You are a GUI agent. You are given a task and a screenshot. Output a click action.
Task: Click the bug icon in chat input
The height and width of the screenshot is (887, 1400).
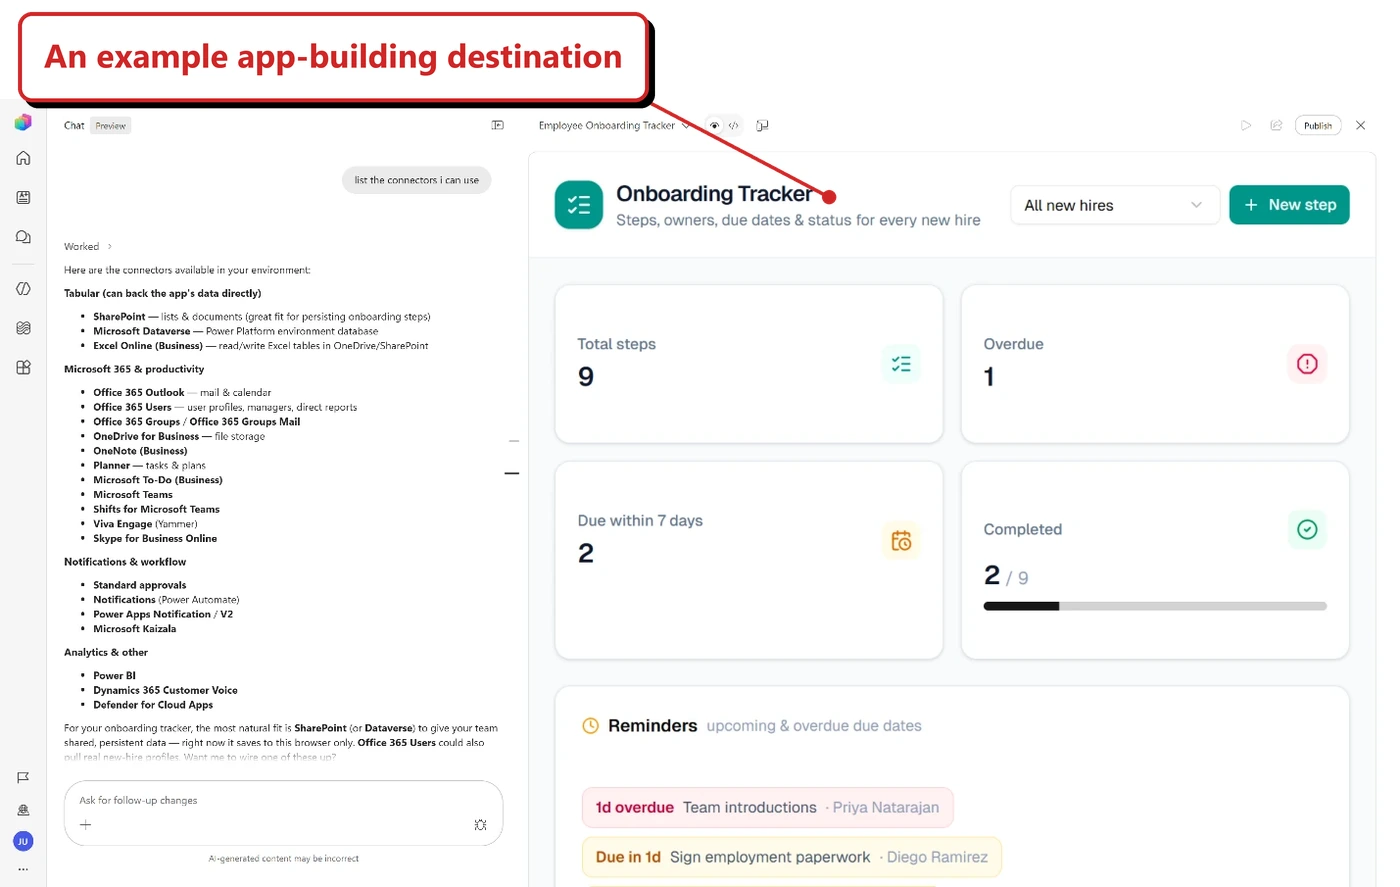coord(480,825)
